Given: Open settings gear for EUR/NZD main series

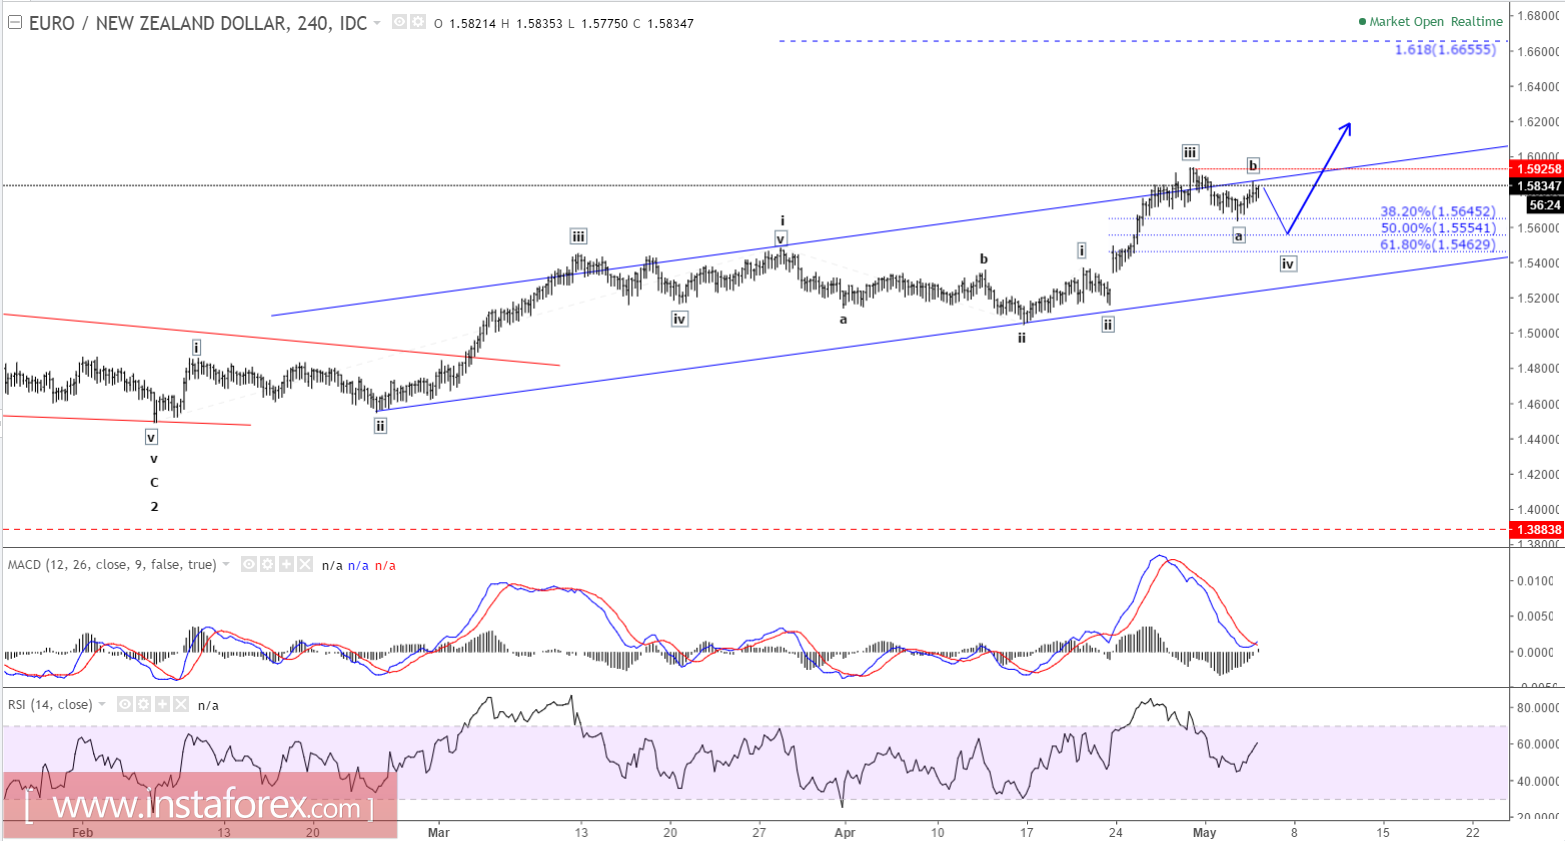Looking at the screenshot, I should point(418,22).
